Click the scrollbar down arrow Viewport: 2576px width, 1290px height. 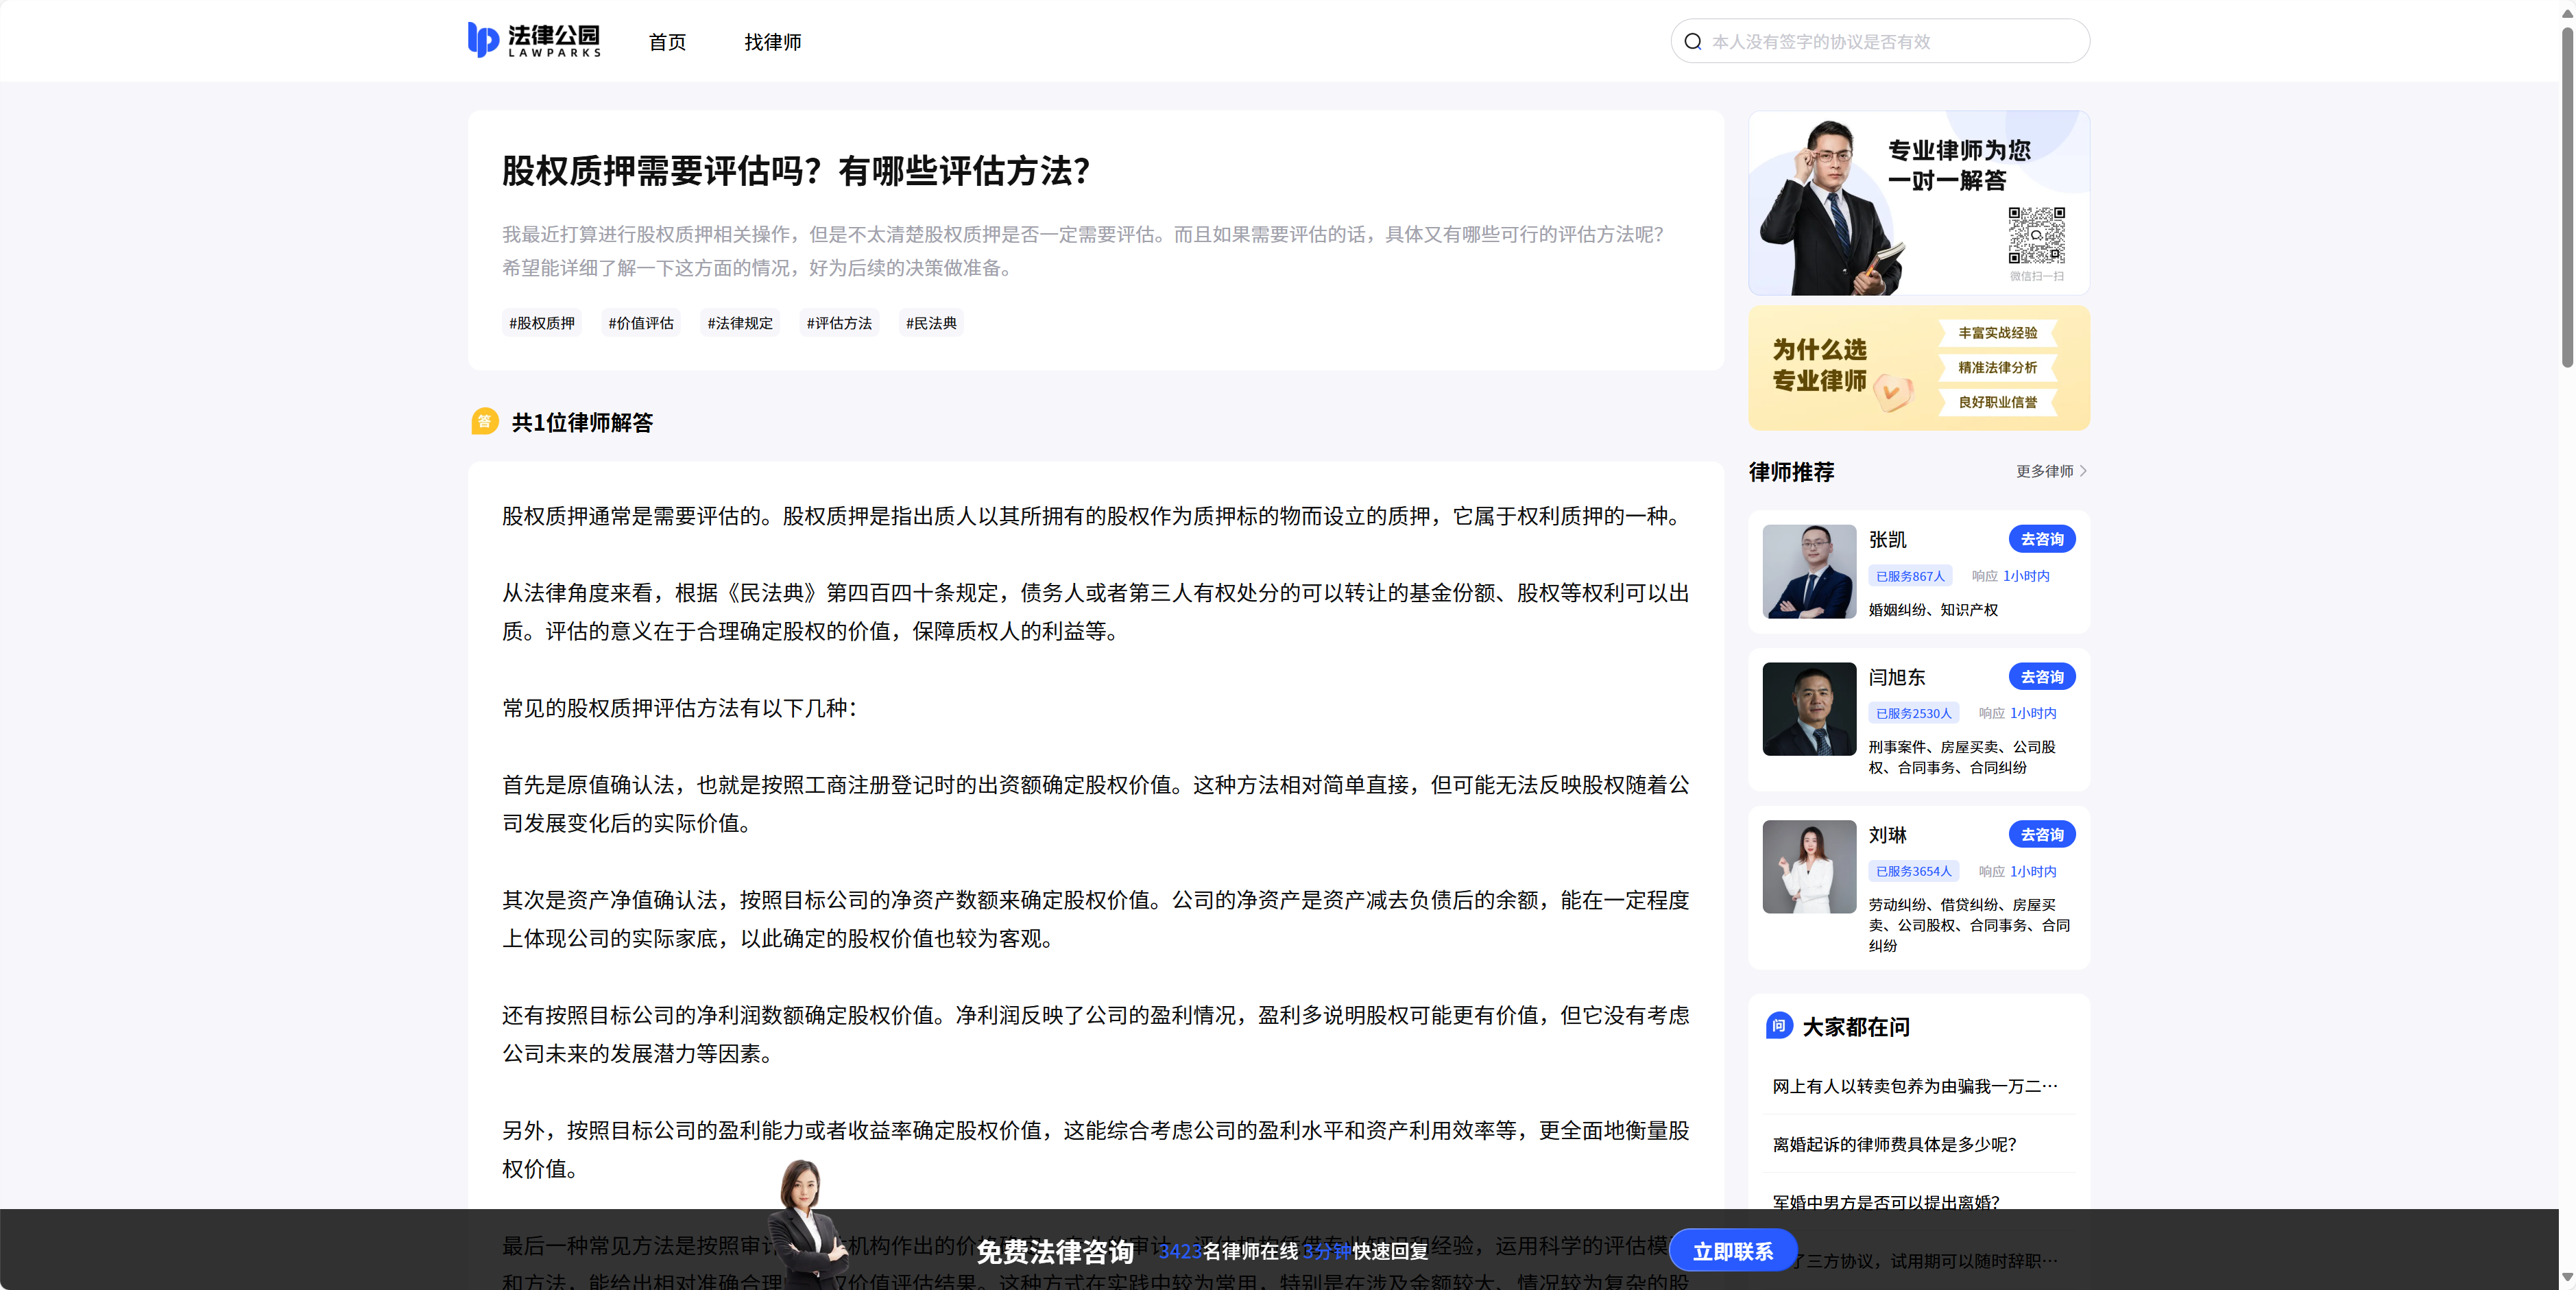[2567, 1277]
